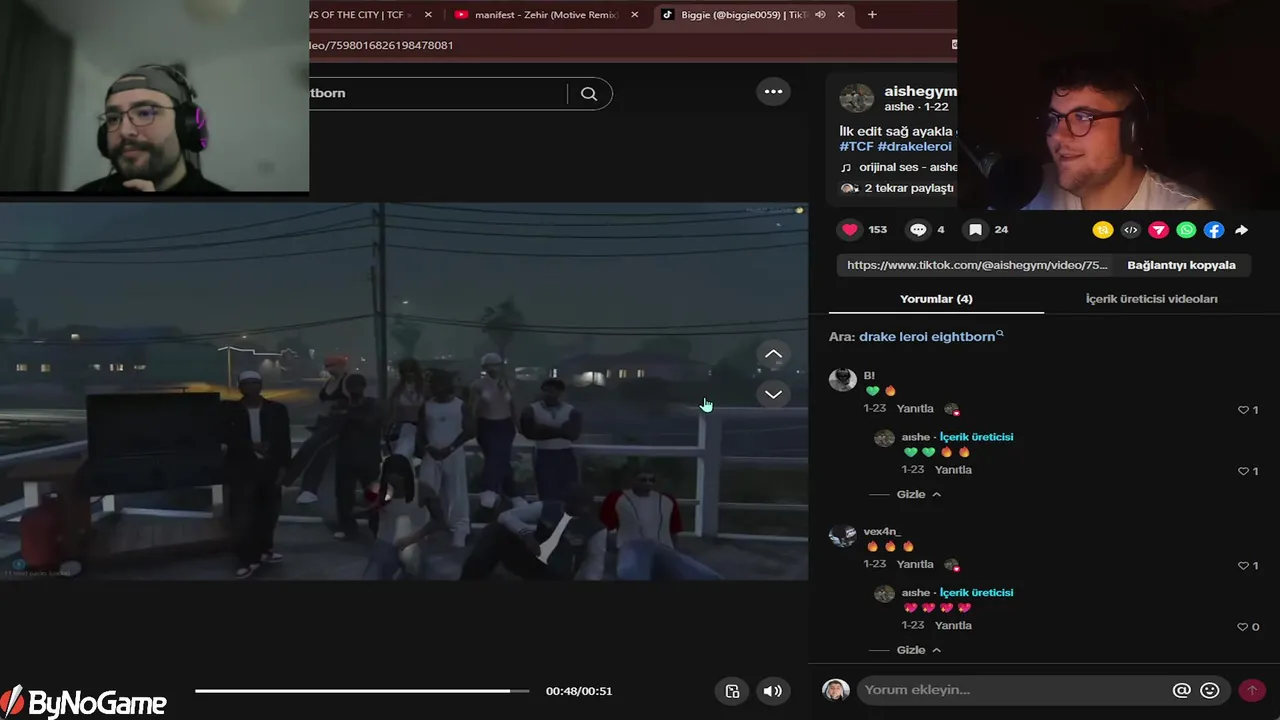Go to next video with down chevron

[x=773, y=394]
